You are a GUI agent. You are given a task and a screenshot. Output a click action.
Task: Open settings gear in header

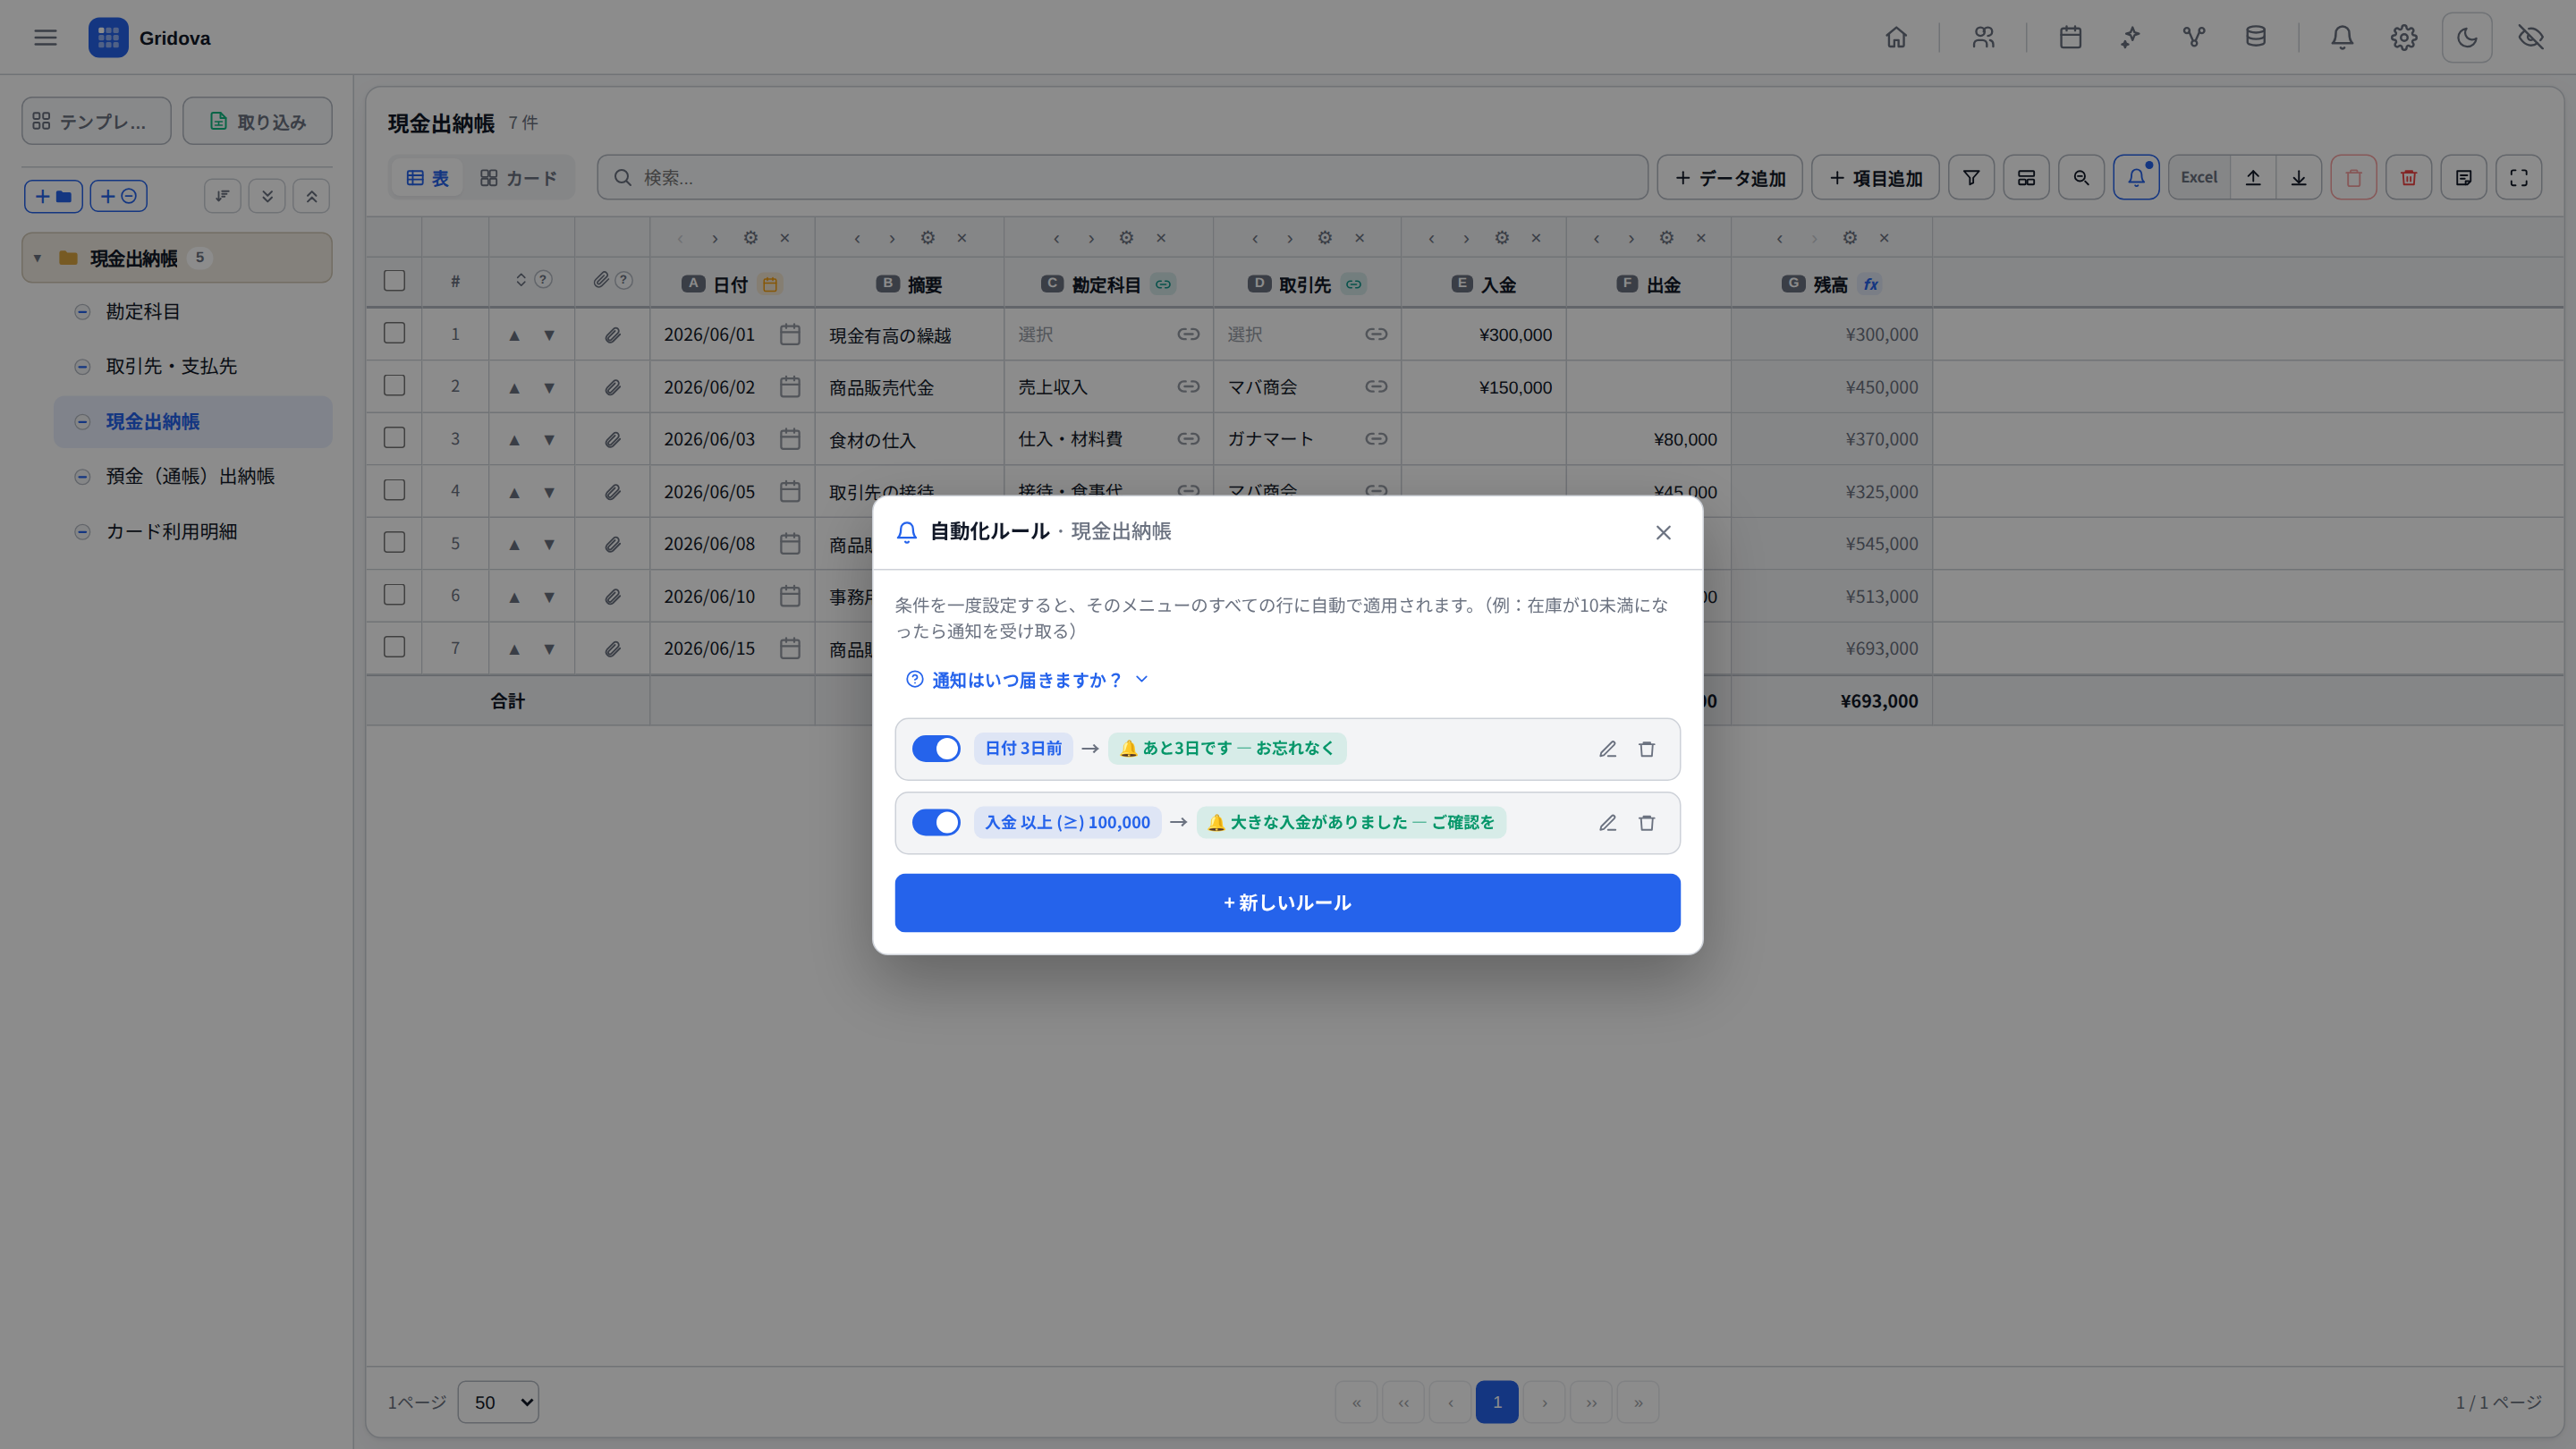[x=2404, y=38]
